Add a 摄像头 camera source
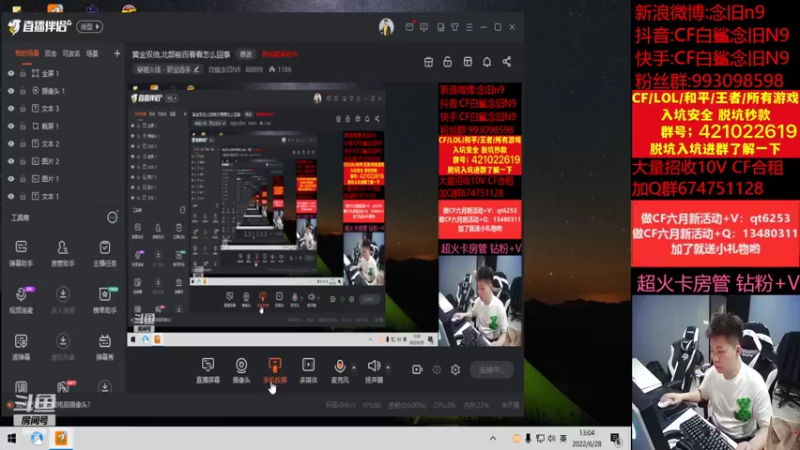This screenshot has width=800, height=450. (241, 370)
